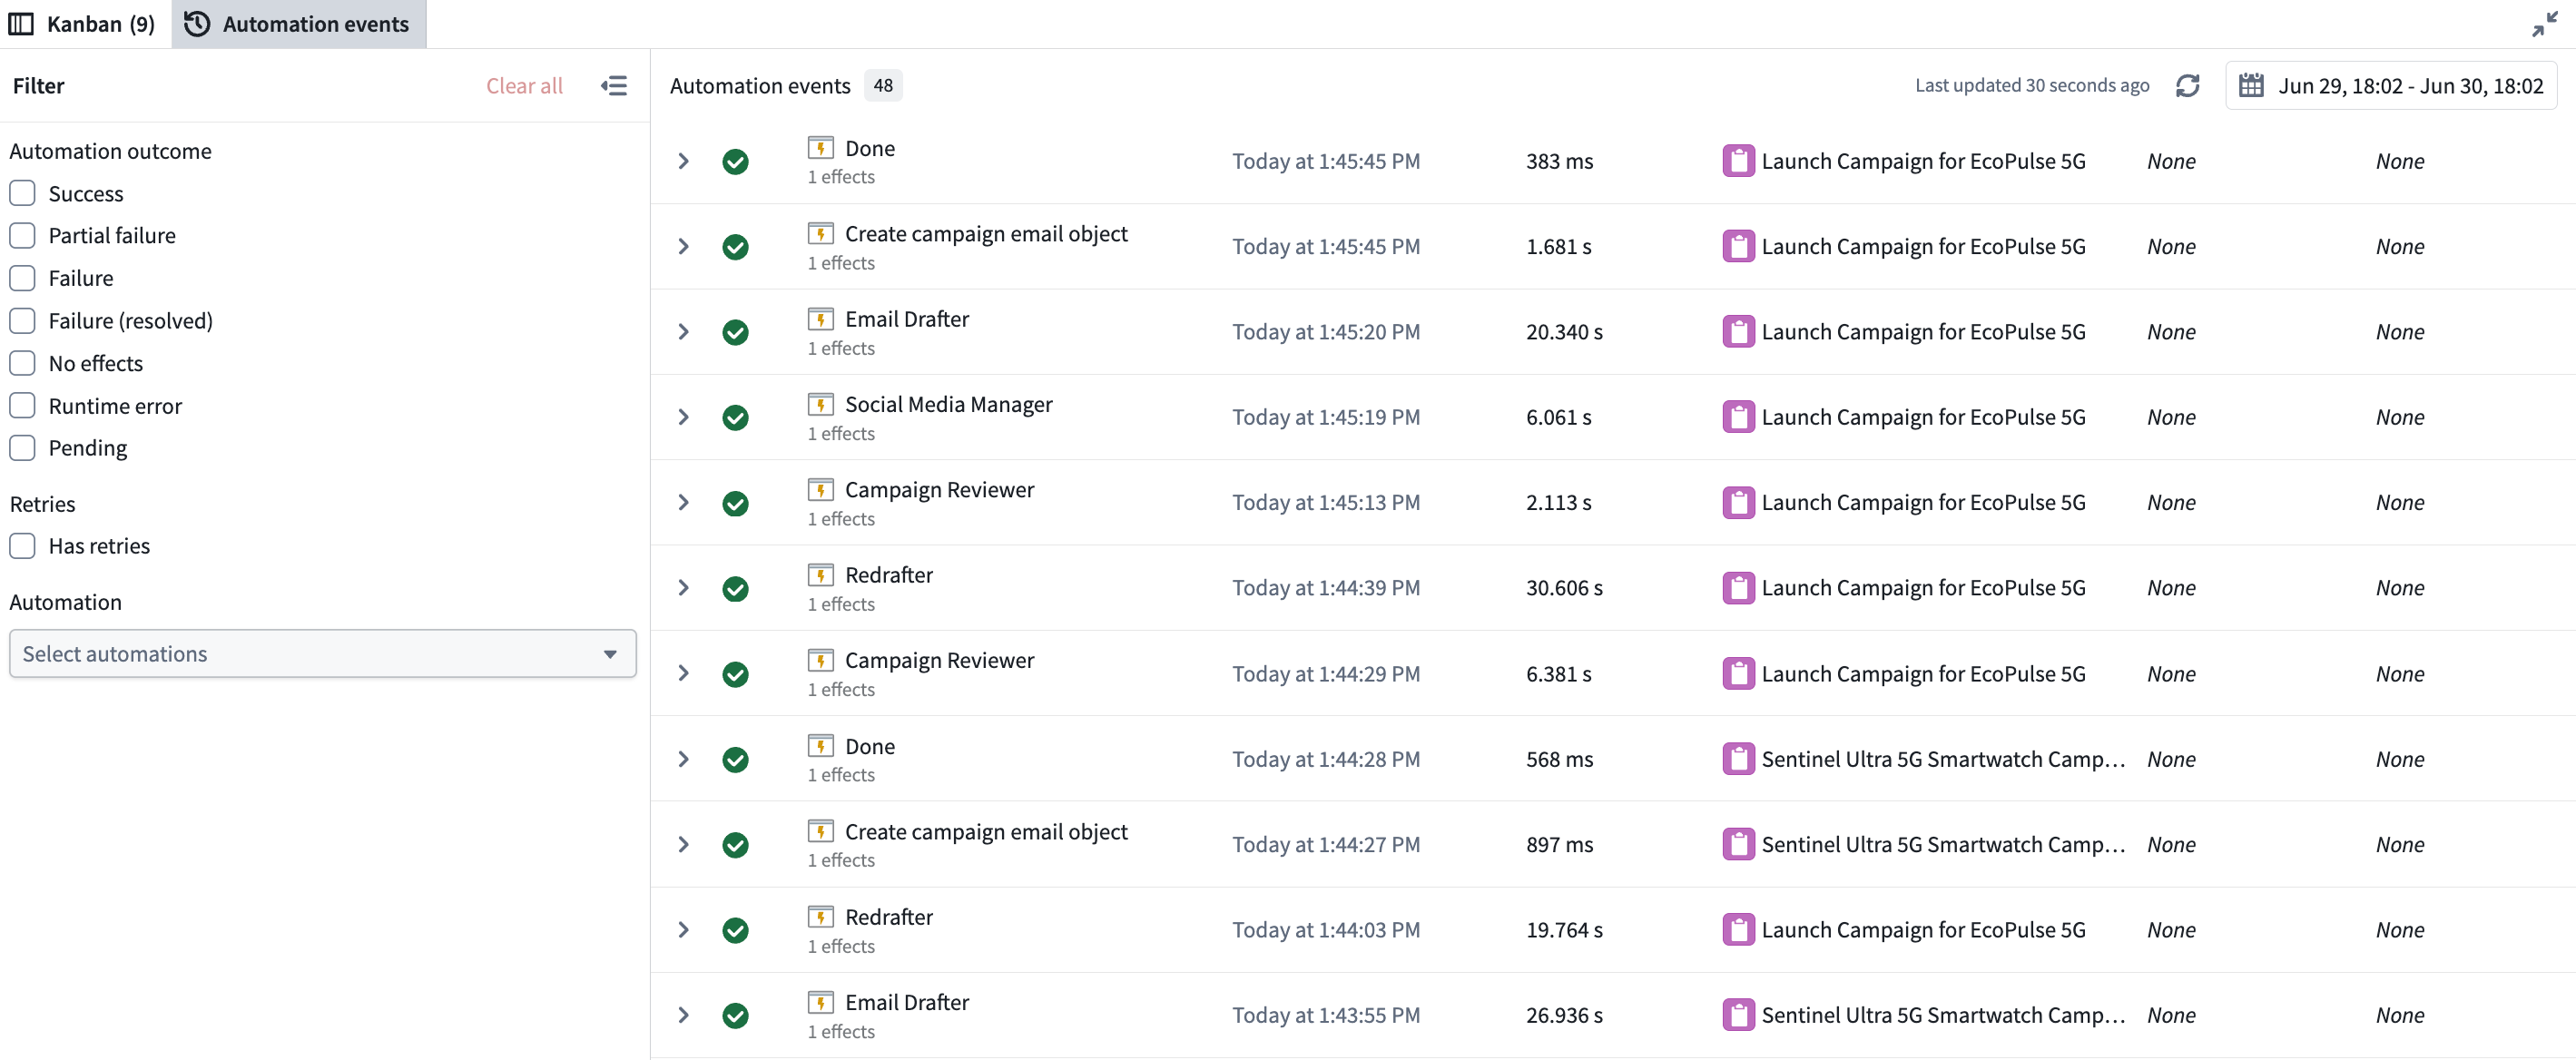Click the automation icon beside Social Media Manager
This screenshot has width=2576, height=1060.
(x=820, y=404)
